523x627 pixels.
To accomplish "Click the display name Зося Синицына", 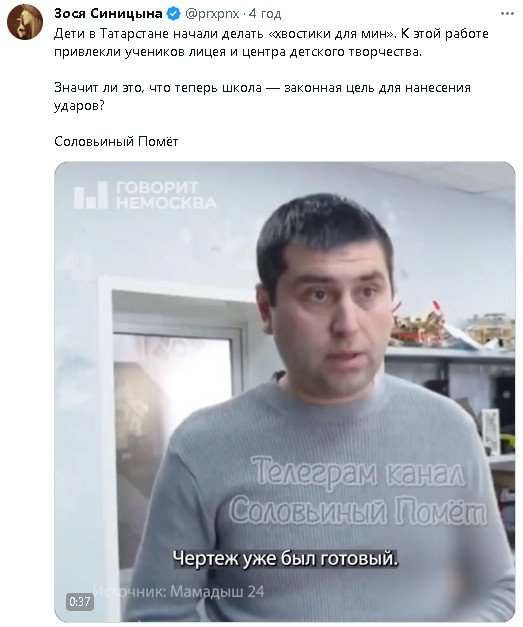I will [108, 14].
